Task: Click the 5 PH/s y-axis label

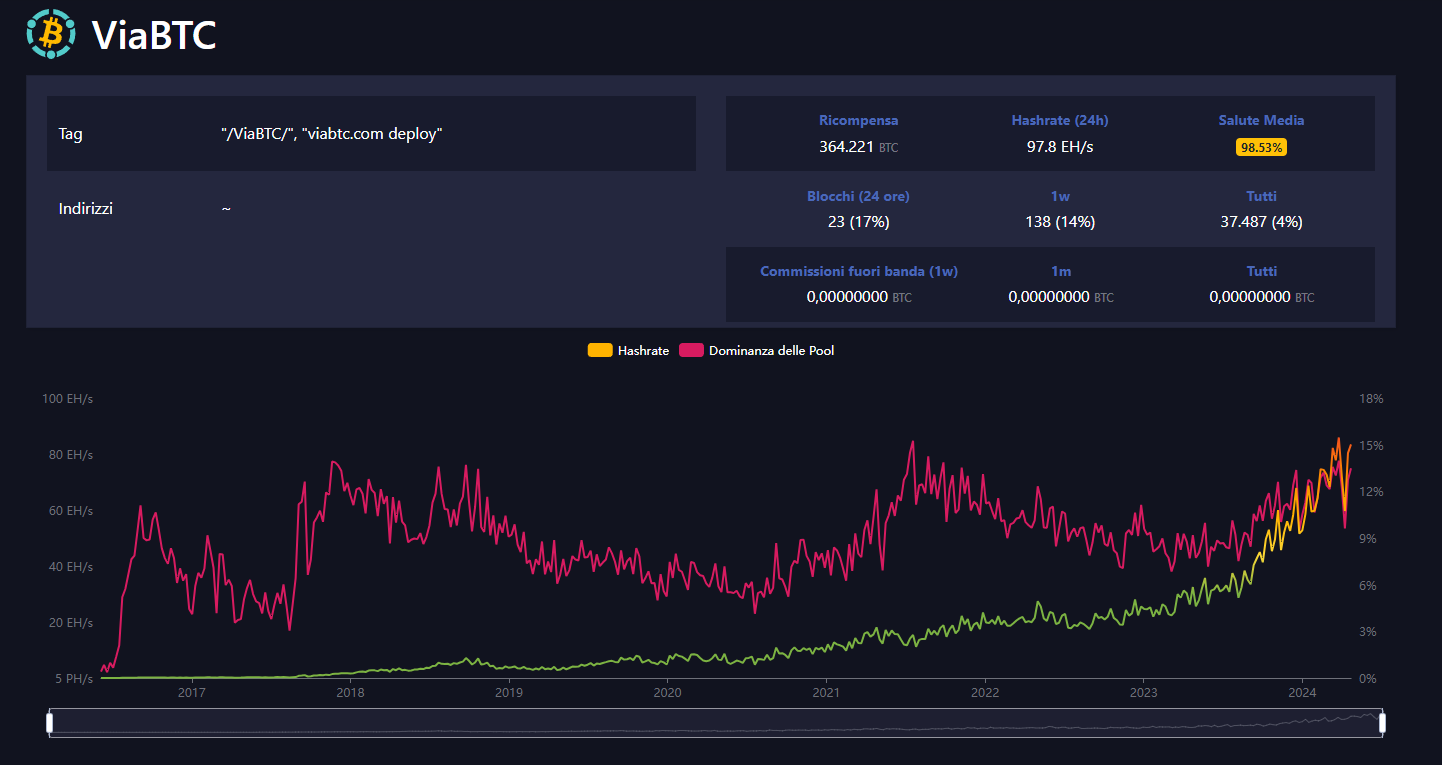Action: (72, 679)
